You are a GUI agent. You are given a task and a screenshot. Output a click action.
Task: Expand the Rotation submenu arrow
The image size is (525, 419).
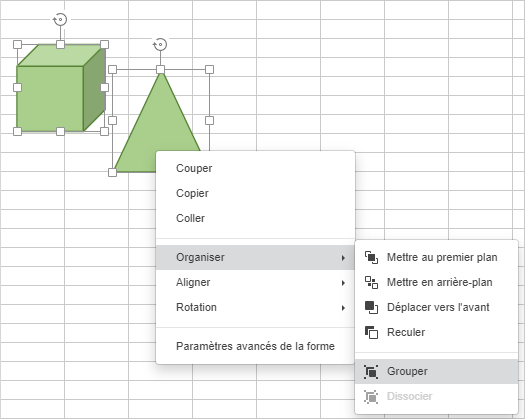pyautogui.click(x=343, y=308)
